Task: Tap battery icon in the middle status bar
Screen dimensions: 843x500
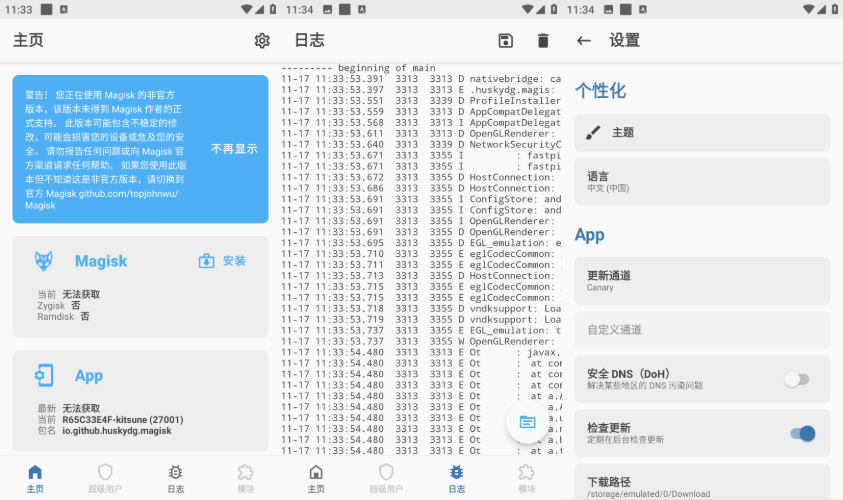Action: (554, 9)
